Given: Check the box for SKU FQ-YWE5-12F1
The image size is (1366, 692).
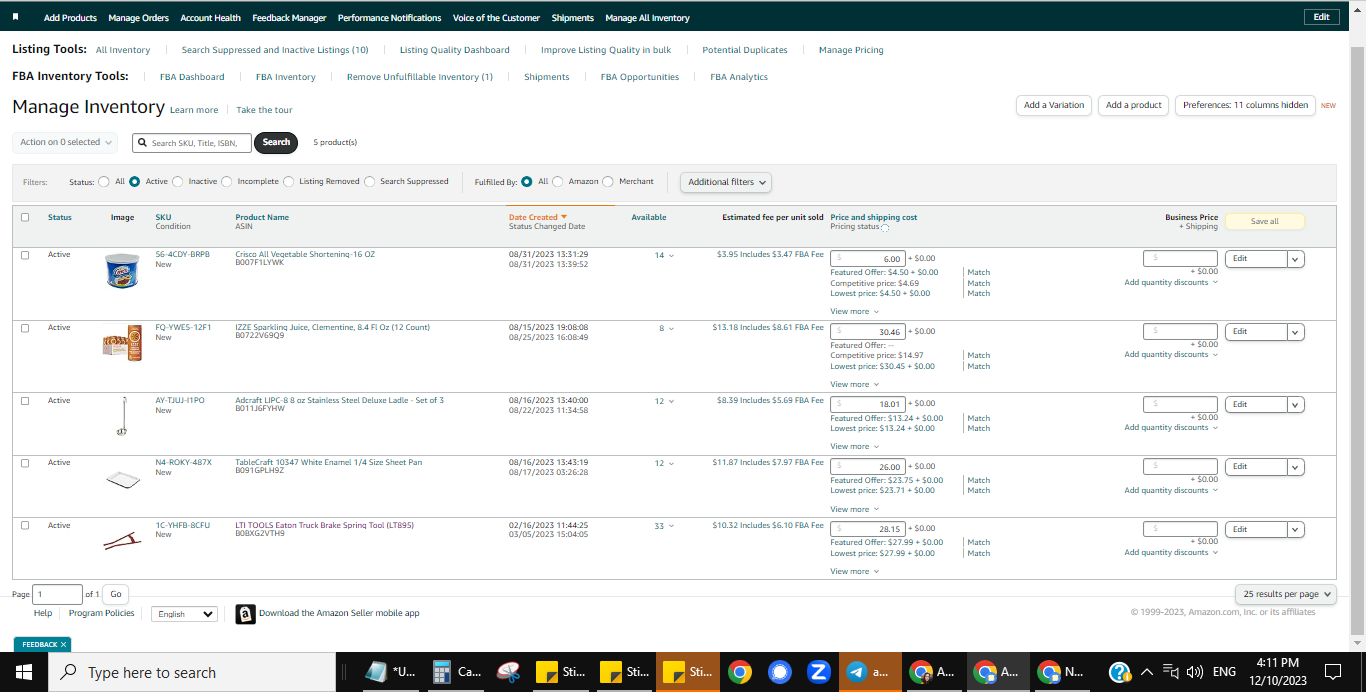Looking at the screenshot, I should (x=25, y=328).
